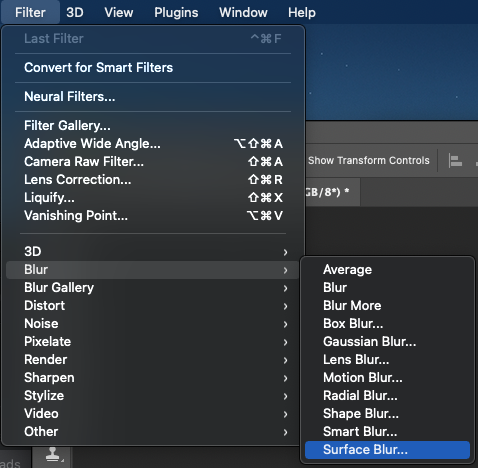This screenshot has width=478, height=468.
Task: Open Filter Gallery
Action: point(153,126)
